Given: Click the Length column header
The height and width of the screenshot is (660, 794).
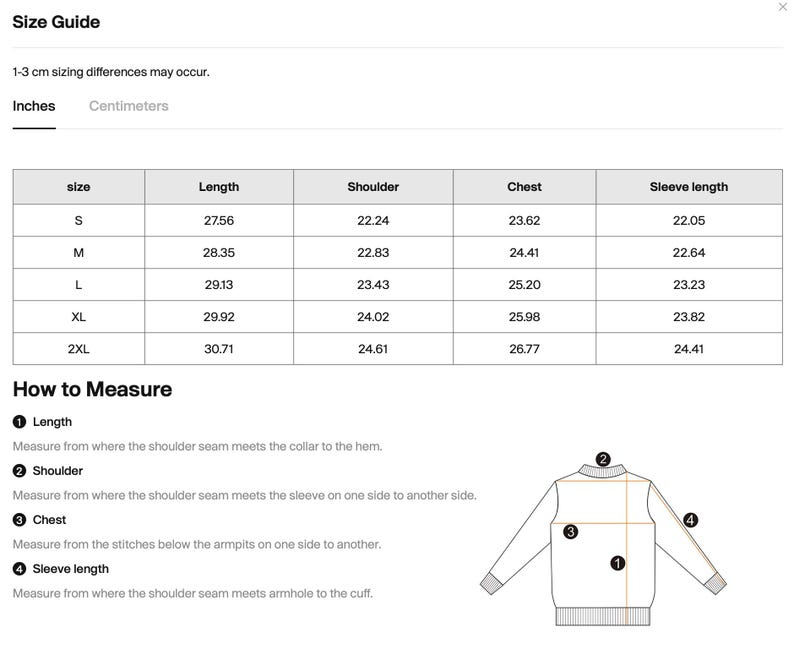Looking at the screenshot, I should pyautogui.click(x=219, y=187).
